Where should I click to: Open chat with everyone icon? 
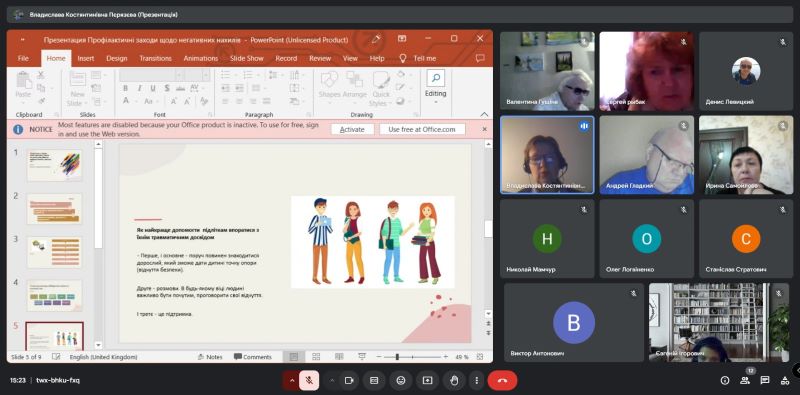pos(765,380)
